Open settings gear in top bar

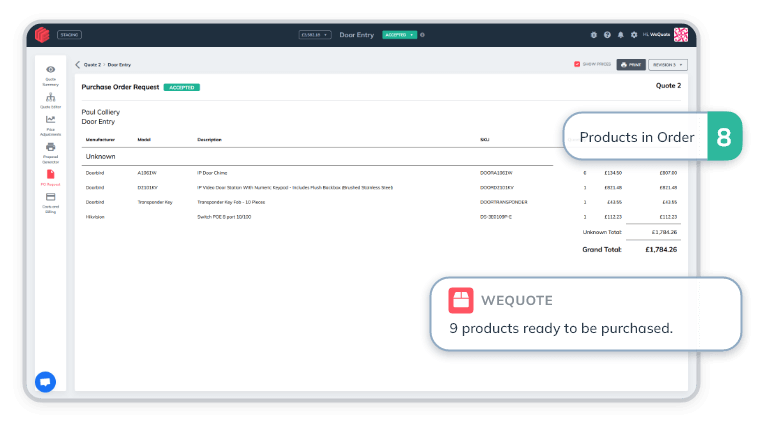pyautogui.click(x=633, y=35)
